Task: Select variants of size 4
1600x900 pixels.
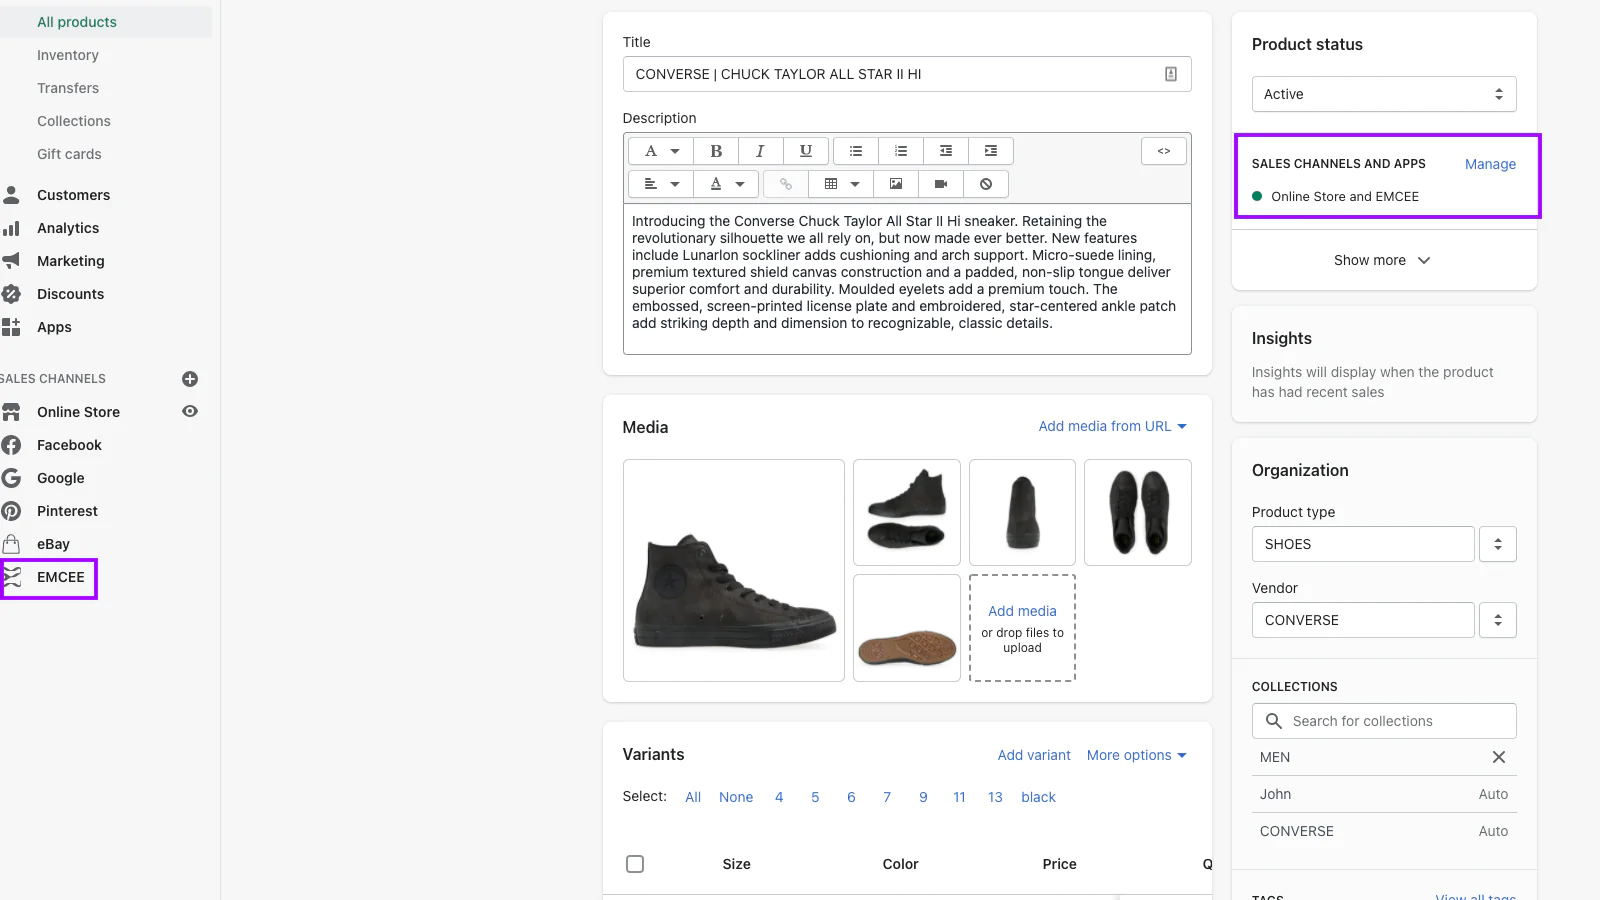Action: point(779,797)
